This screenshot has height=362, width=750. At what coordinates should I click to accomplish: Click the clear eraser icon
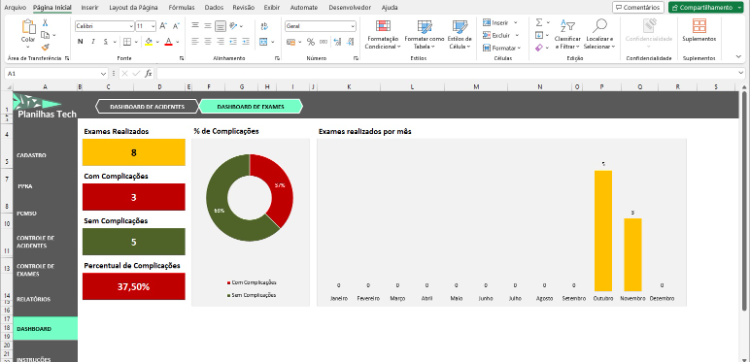point(539,48)
